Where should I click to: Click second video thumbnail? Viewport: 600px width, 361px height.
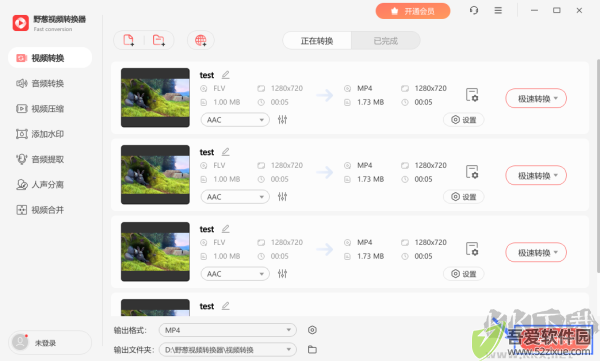pyautogui.click(x=155, y=175)
